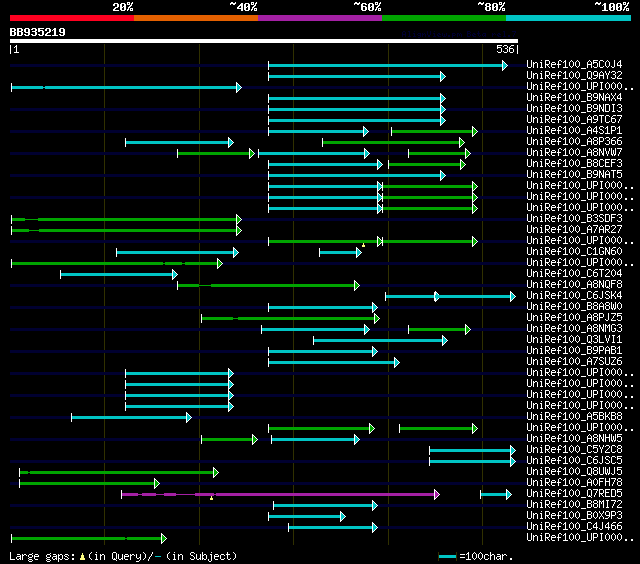Click the red 20% identity legend segment
The height and width of the screenshot is (564, 640).
tap(72, 18)
